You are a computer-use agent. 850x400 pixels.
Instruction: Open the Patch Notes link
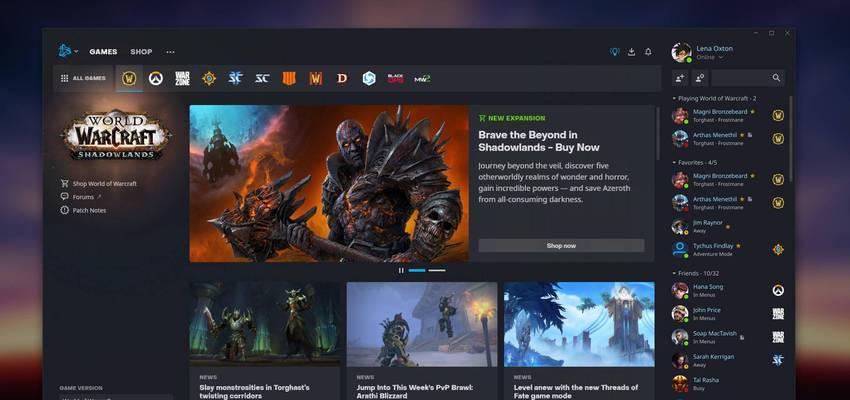(83, 210)
